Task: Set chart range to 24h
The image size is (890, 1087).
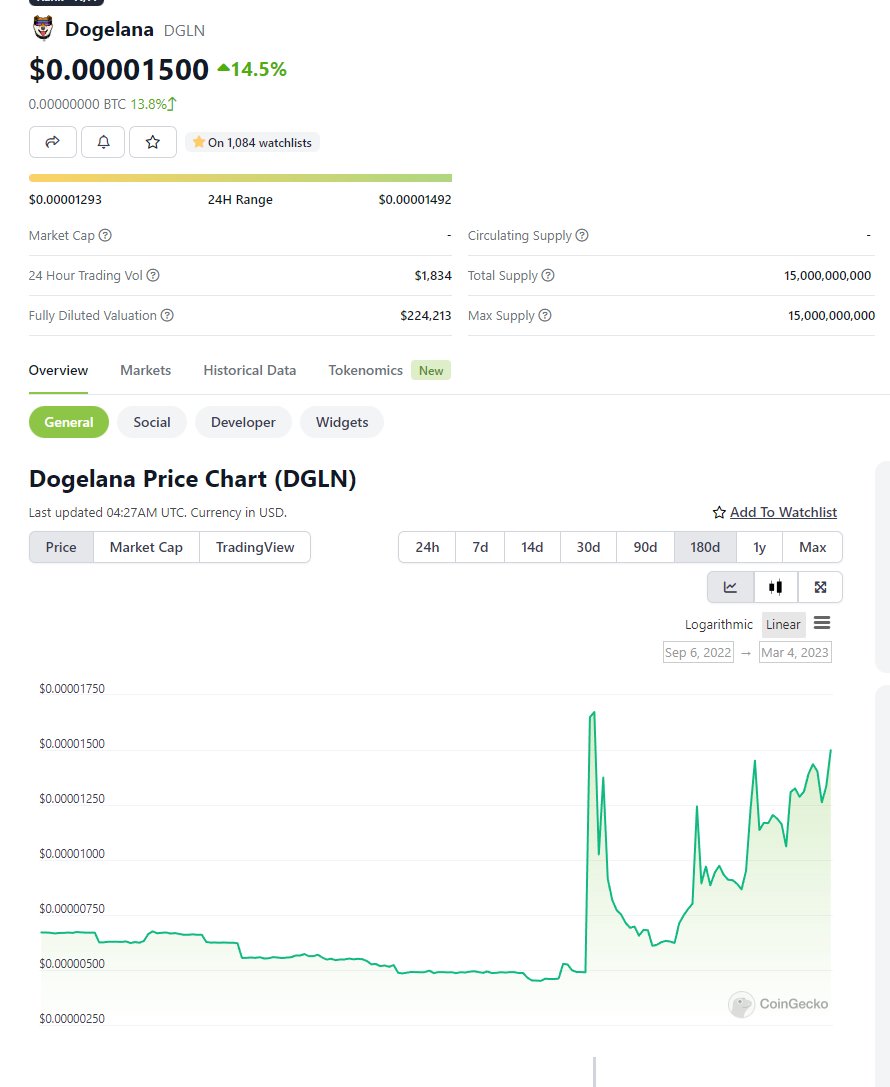Action: click(427, 547)
